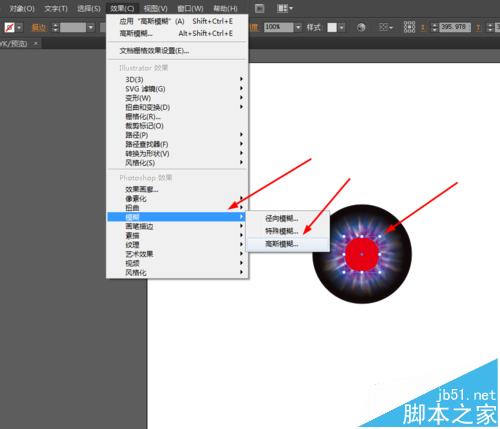Expand the 画笔描边 submenu

pos(177,226)
